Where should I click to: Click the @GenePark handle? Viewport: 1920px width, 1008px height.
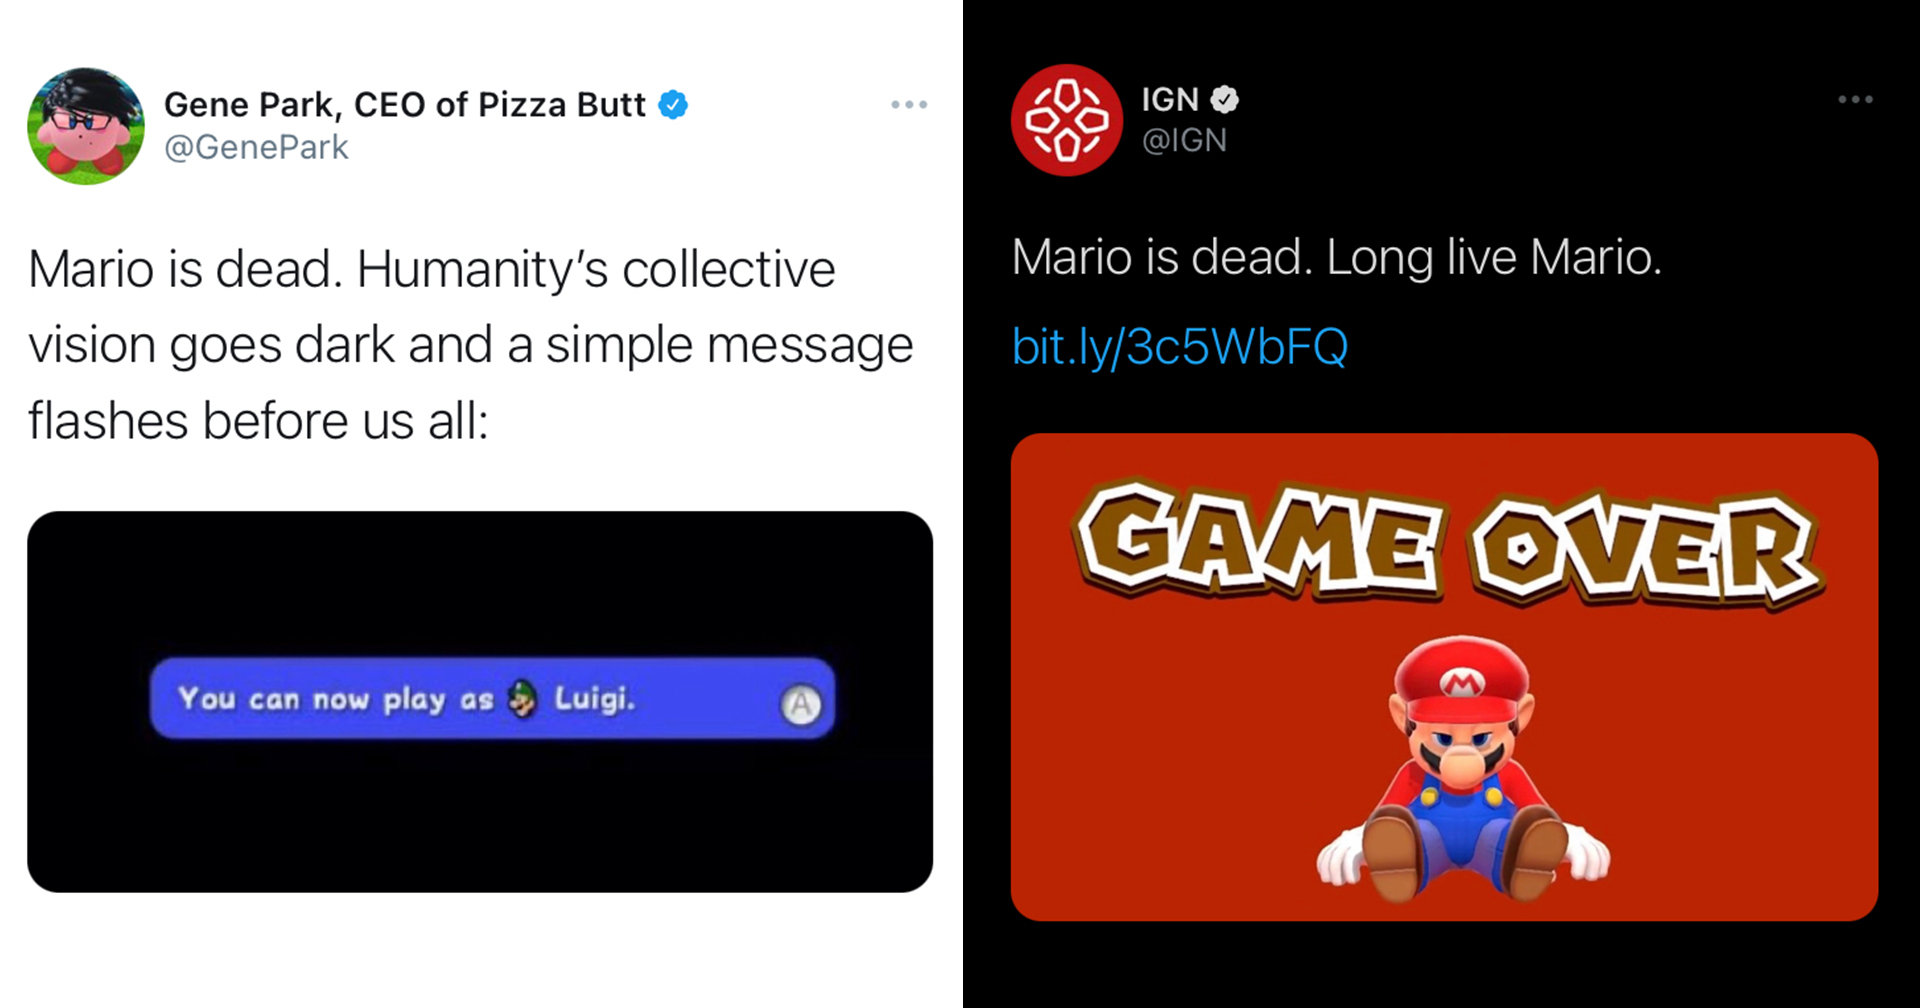click(x=256, y=147)
